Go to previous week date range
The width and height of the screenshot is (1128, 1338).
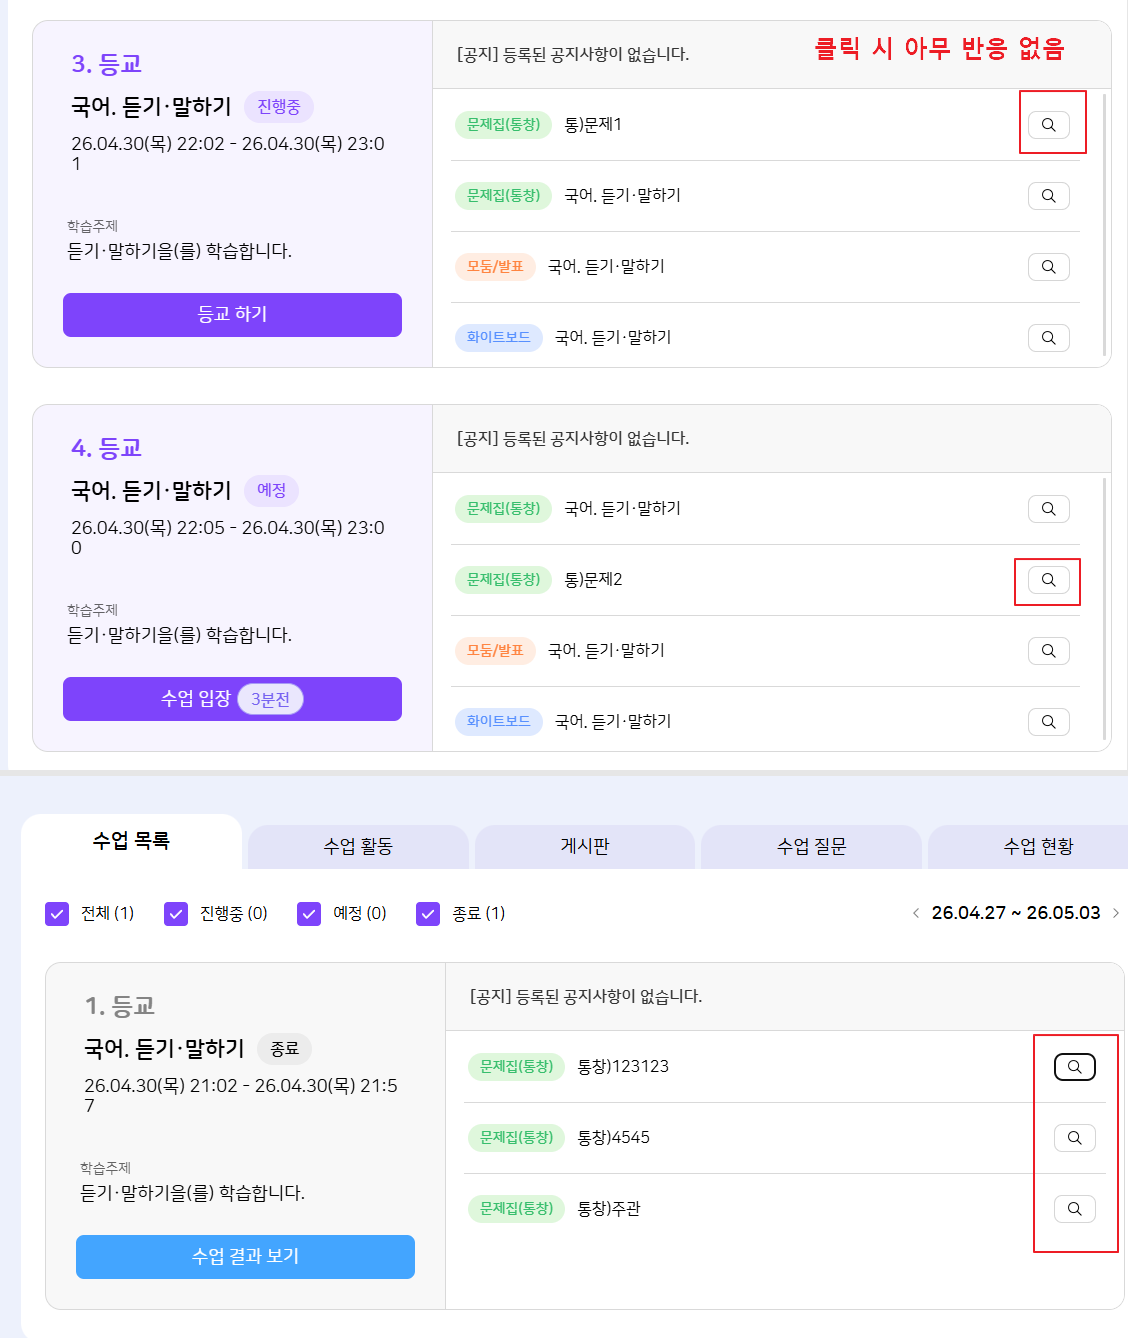(x=916, y=913)
